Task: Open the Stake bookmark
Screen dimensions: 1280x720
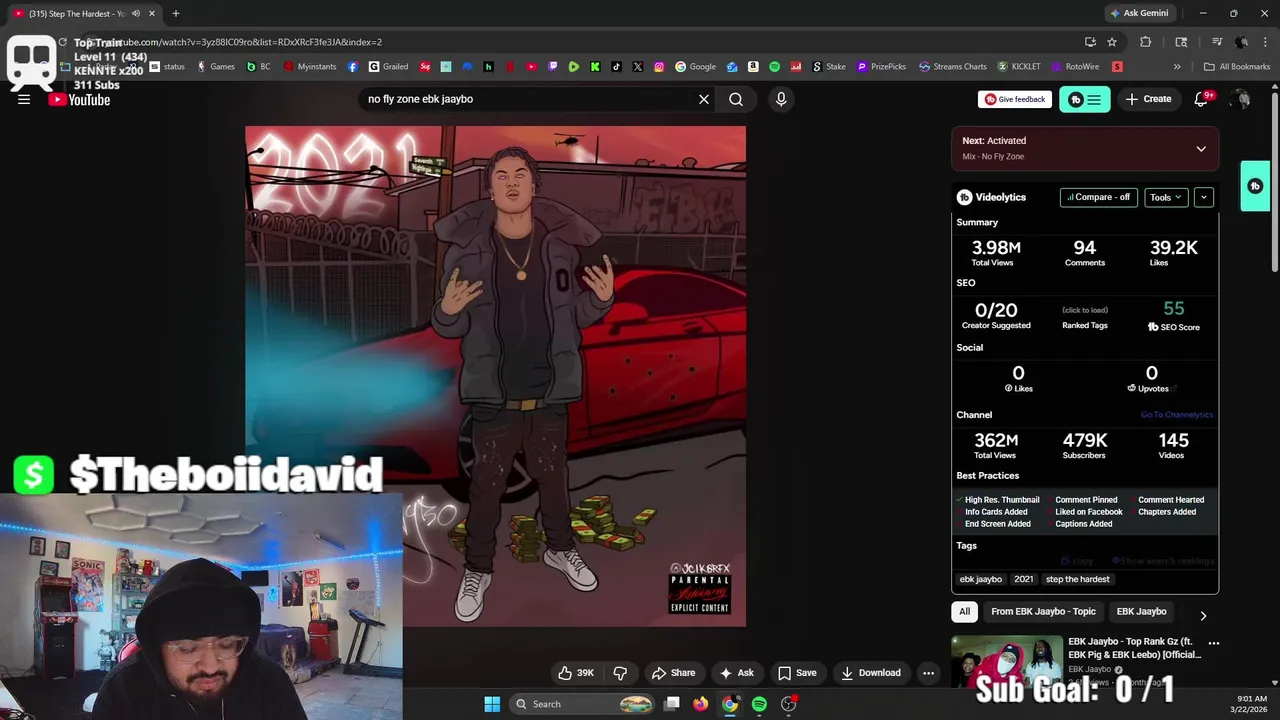Action: (x=828, y=67)
